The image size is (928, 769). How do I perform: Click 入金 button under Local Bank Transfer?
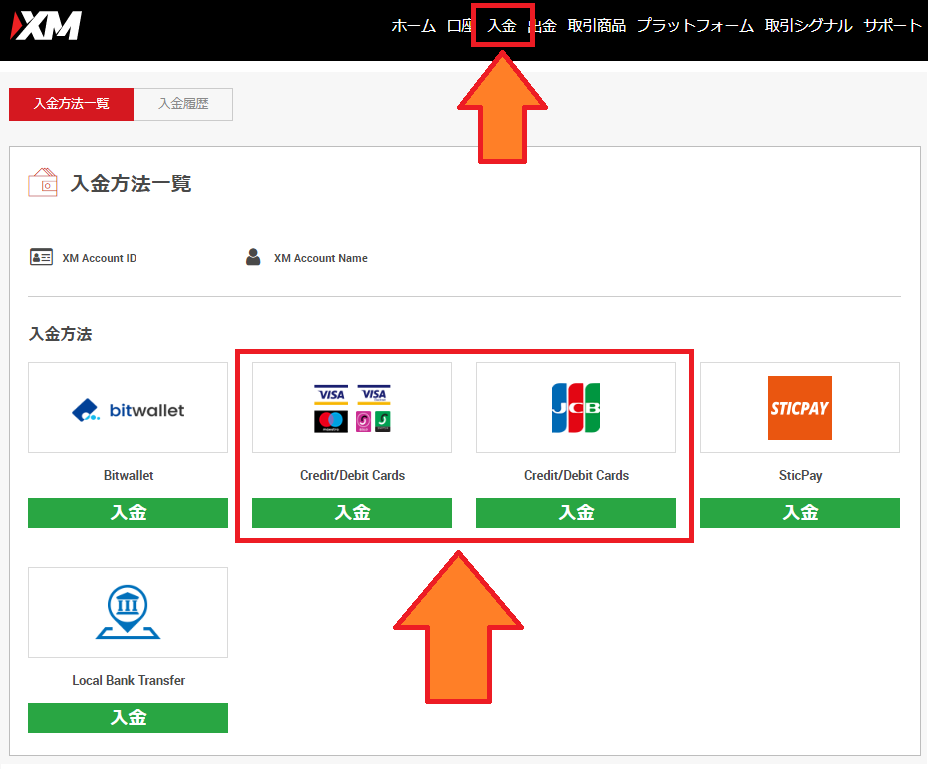[x=128, y=718]
